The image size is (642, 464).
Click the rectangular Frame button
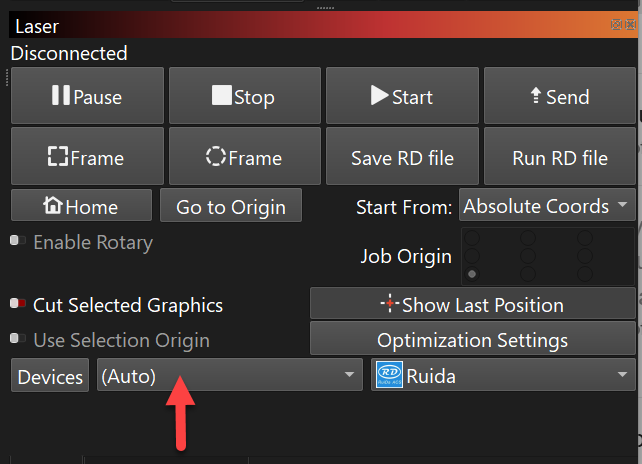pyautogui.click(x=86, y=157)
